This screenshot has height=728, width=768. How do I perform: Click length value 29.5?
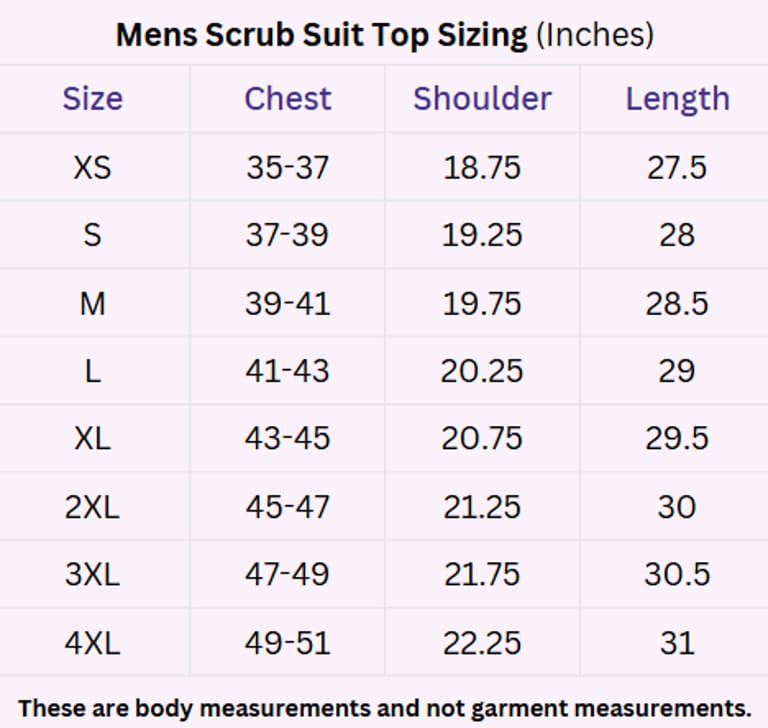(x=677, y=439)
